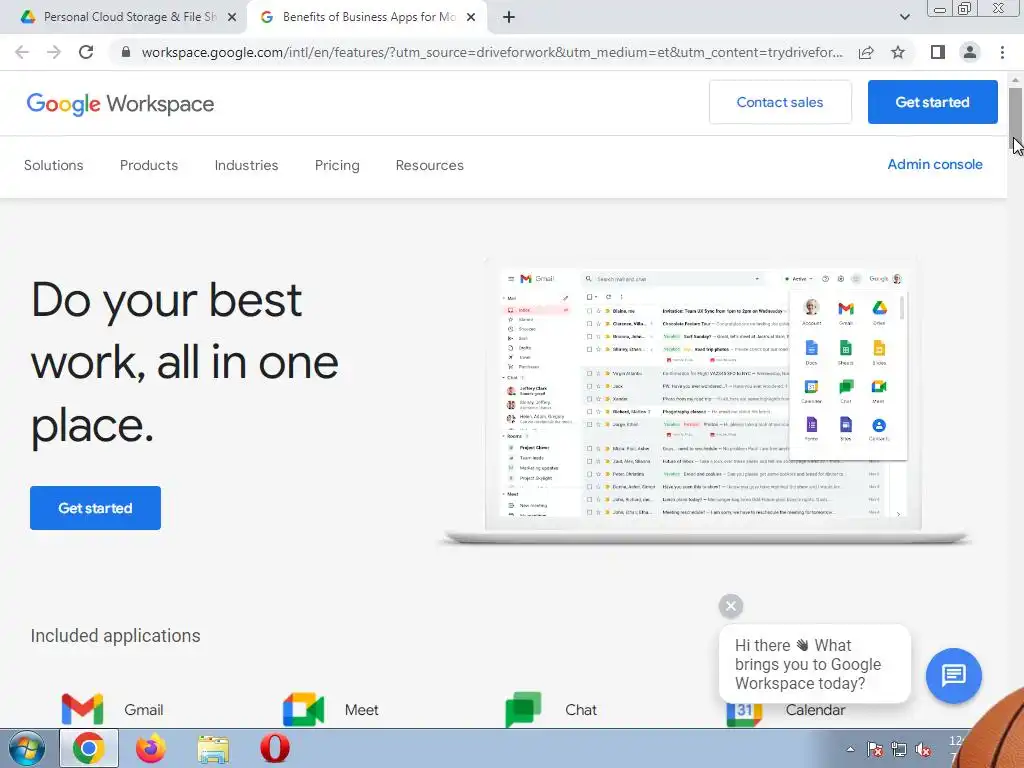Launch Opera from the taskbar
The height and width of the screenshot is (768, 1024).
(x=275, y=748)
